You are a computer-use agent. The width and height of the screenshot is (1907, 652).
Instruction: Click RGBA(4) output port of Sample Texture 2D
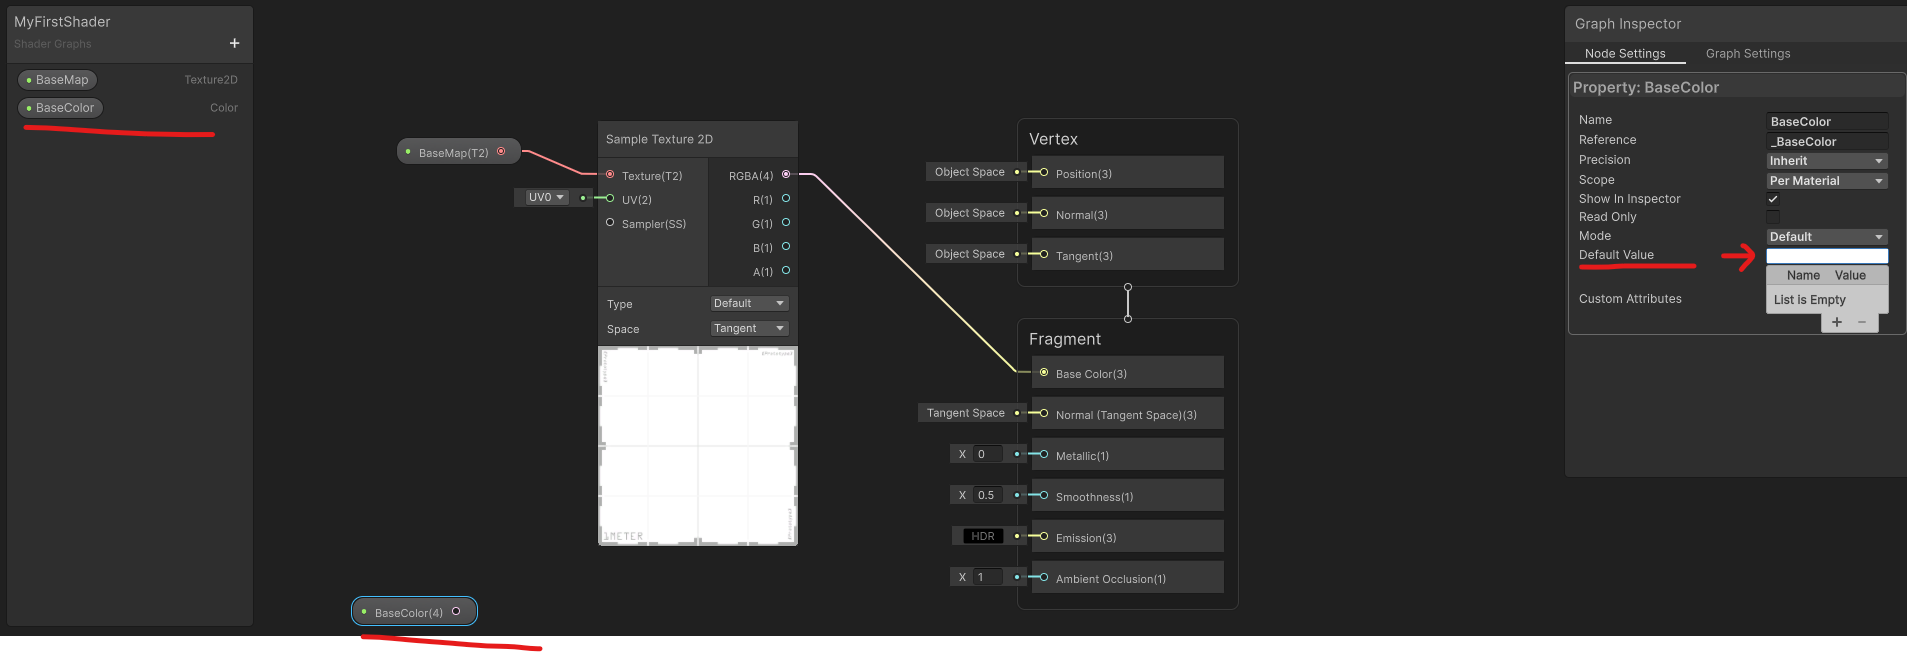click(786, 175)
